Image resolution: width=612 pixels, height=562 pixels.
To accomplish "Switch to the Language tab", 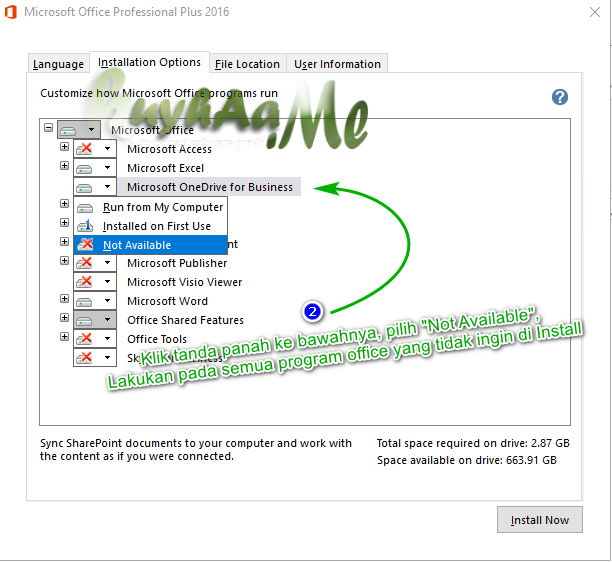I will point(59,64).
